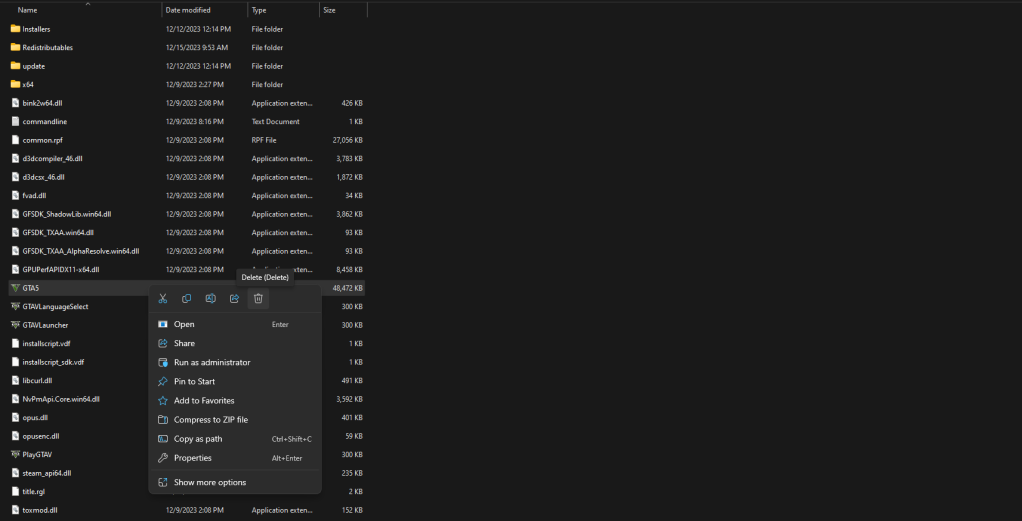This screenshot has height=521, width=1022.
Task: Click the Installers folder icon
Action: tap(15, 29)
